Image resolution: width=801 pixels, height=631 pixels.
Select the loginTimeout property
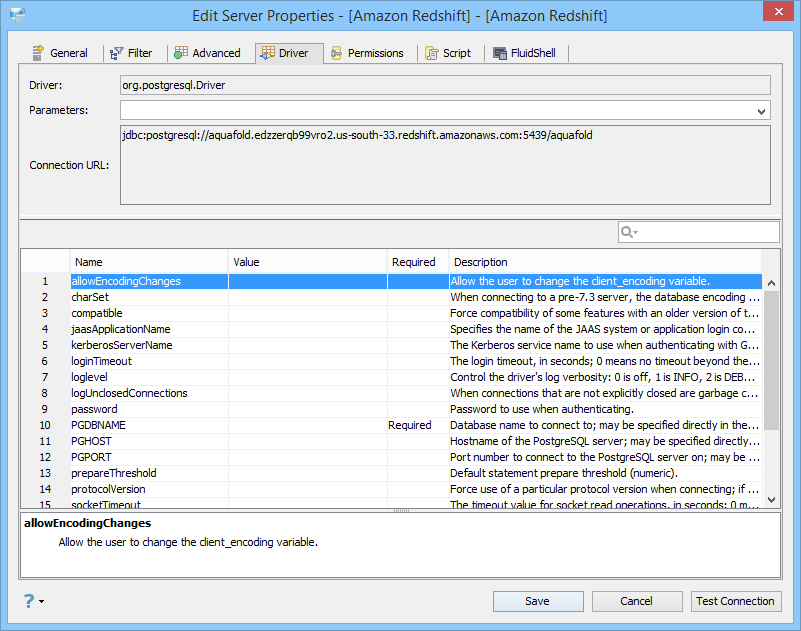(x=391, y=361)
